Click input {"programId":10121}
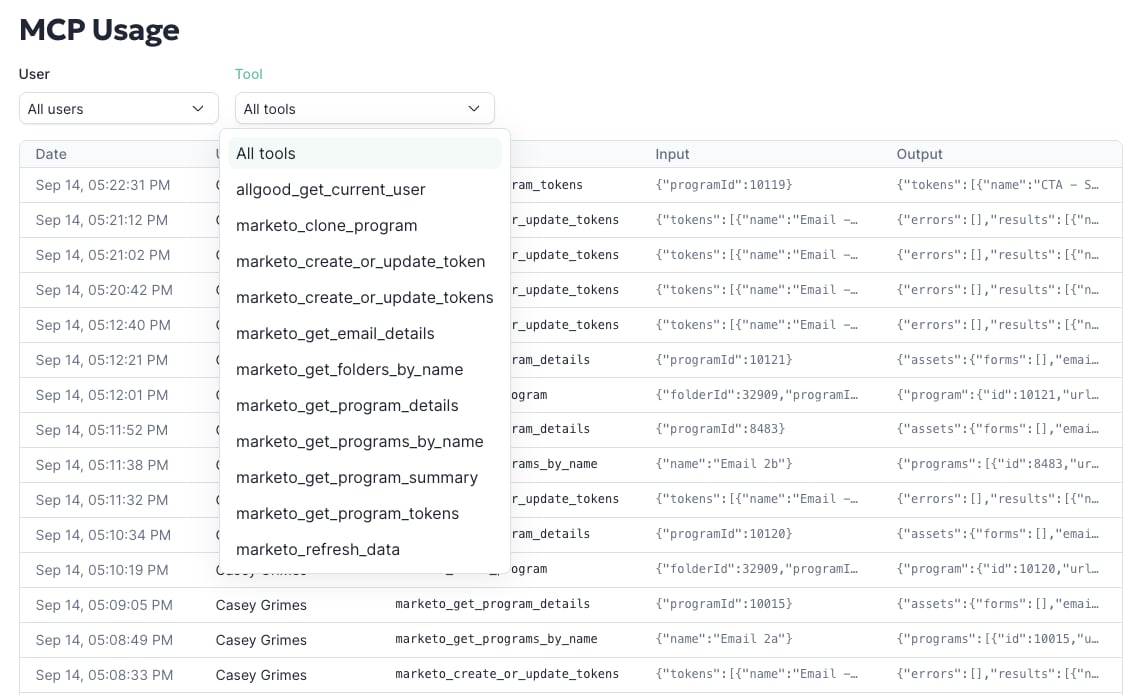Screen dimensions: 1148x695 724,360
